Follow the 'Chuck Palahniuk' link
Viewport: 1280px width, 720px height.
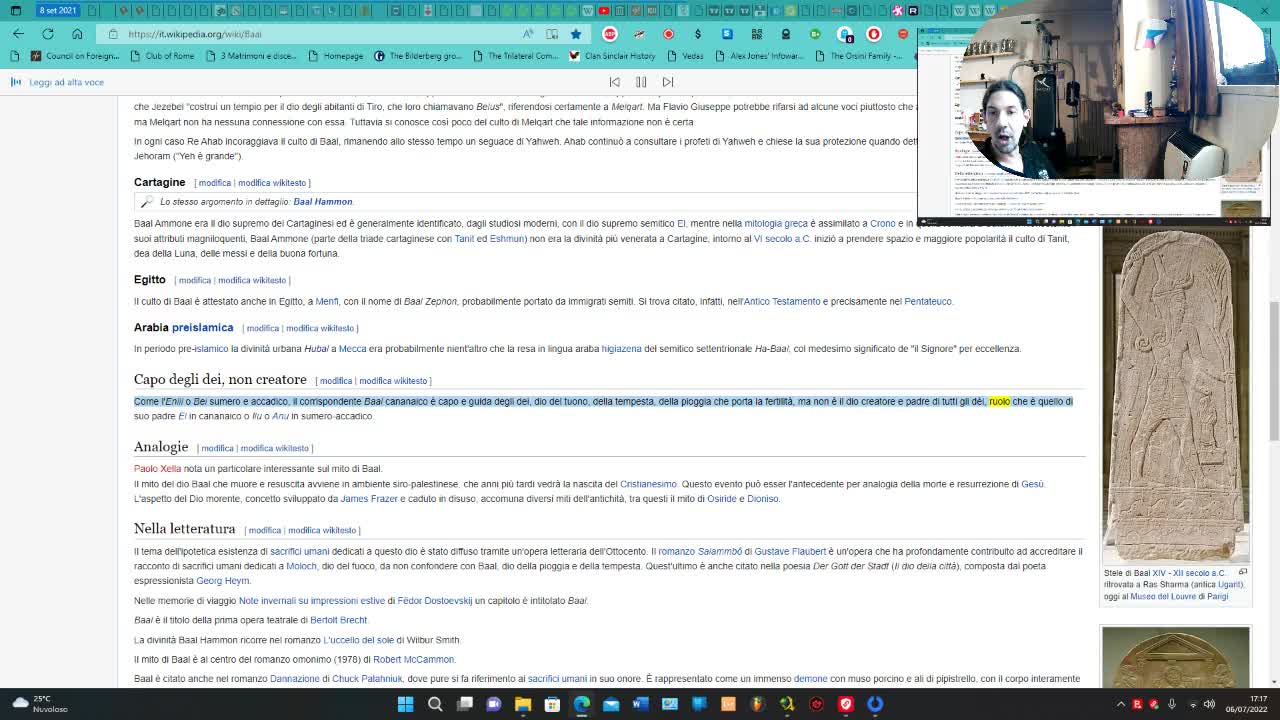click(367, 679)
